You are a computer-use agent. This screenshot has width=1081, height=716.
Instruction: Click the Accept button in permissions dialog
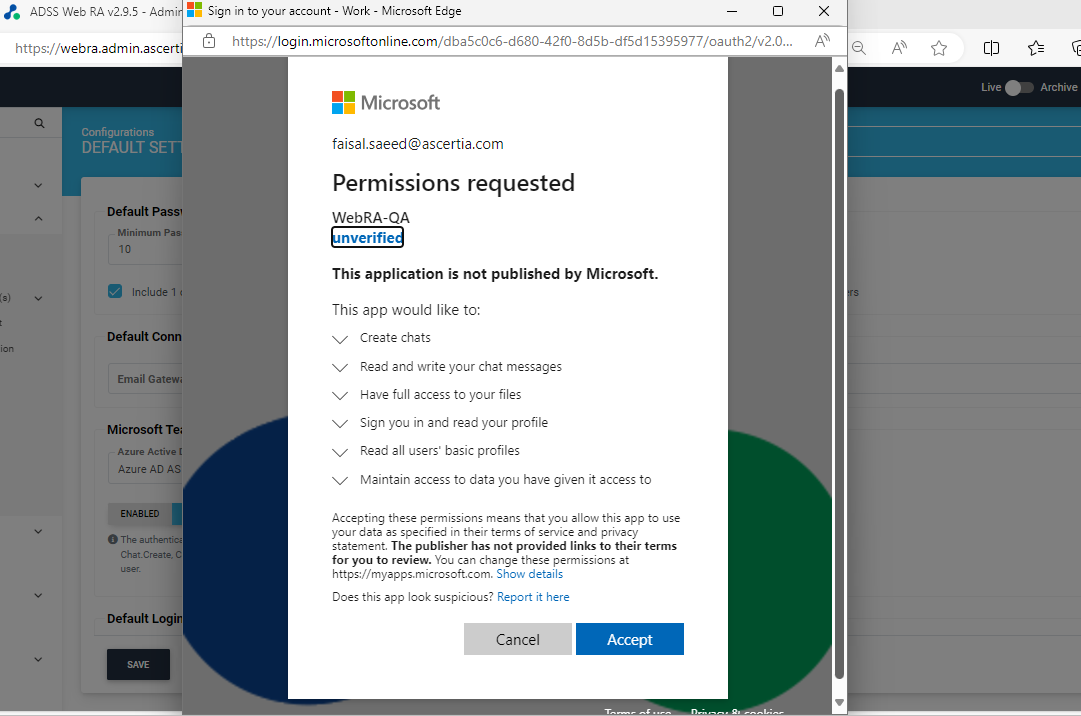629,639
